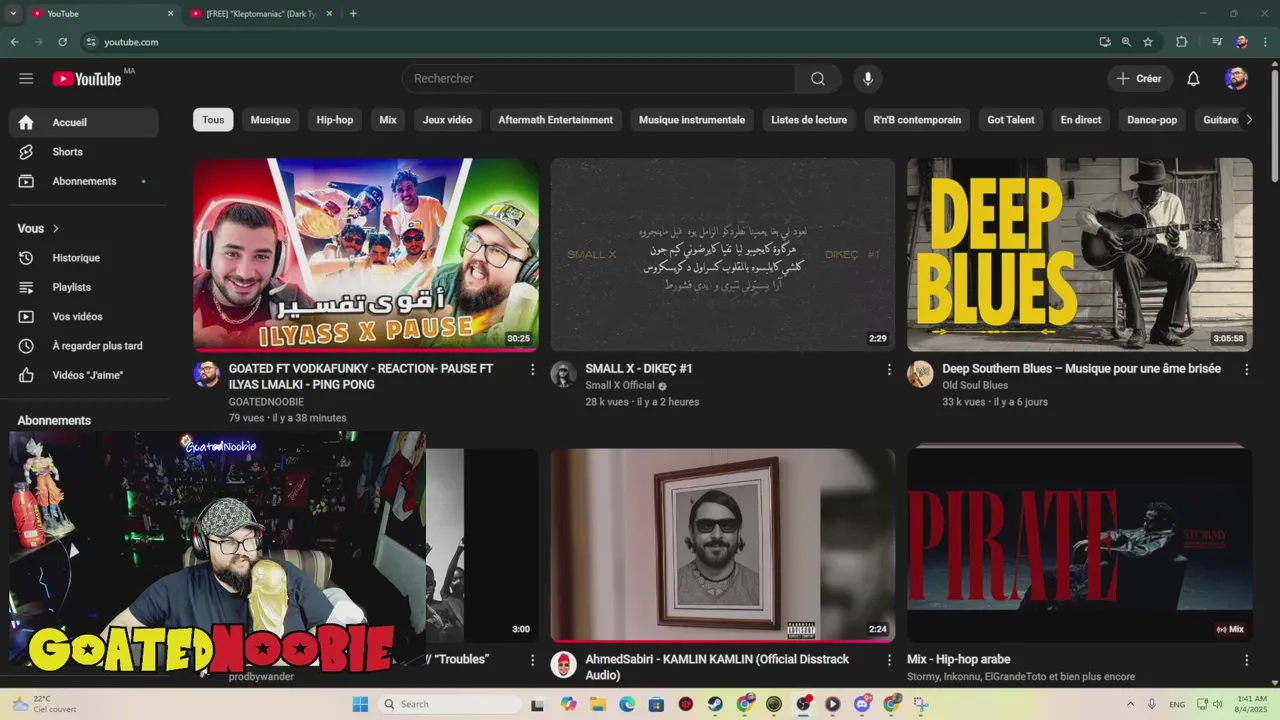Open the ILYASS X PAUSE video thumbnail

(366, 254)
